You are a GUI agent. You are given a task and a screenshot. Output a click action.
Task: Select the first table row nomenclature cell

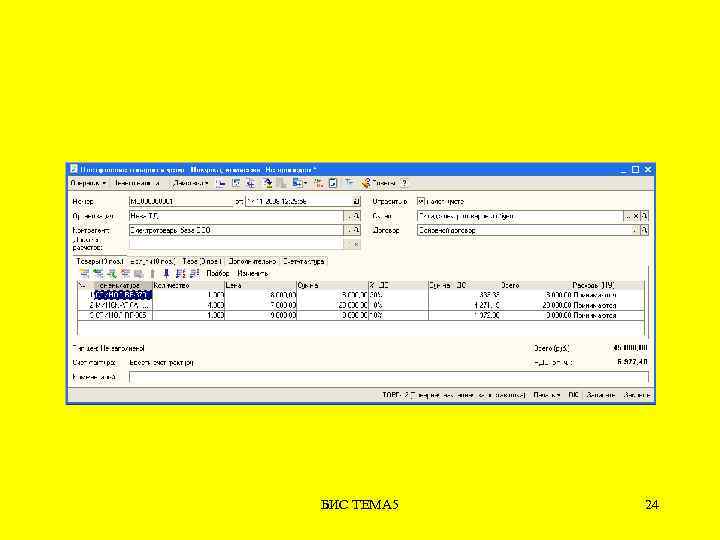(x=123, y=295)
